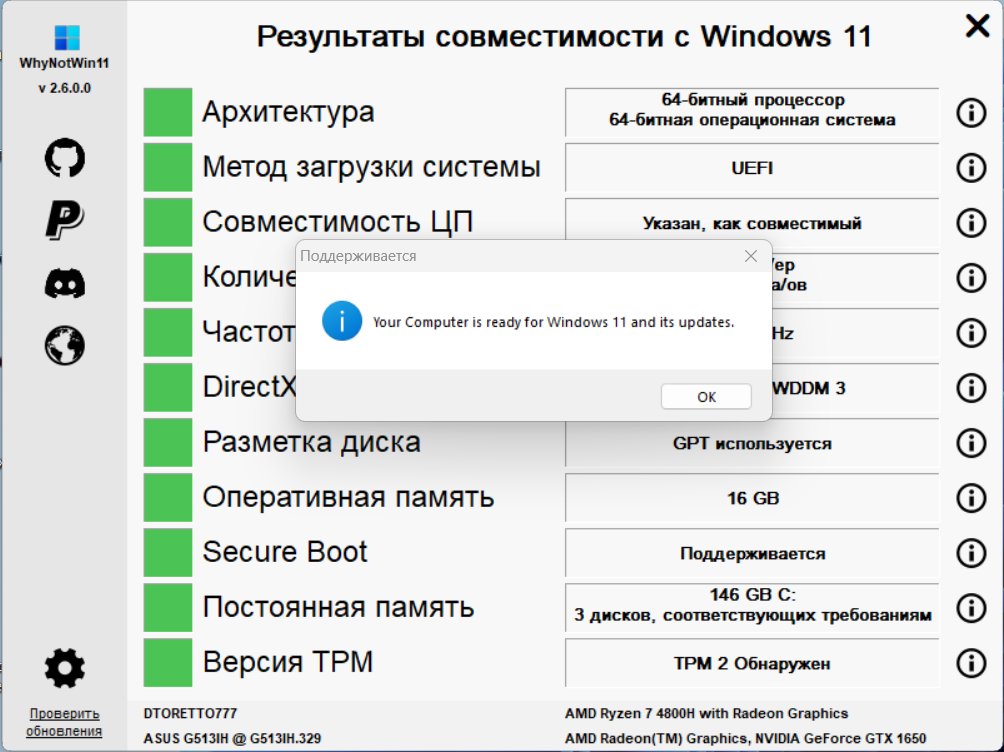Show info for Secure Boot row
The width and height of the screenshot is (1004, 752).
(x=971, y=553)
